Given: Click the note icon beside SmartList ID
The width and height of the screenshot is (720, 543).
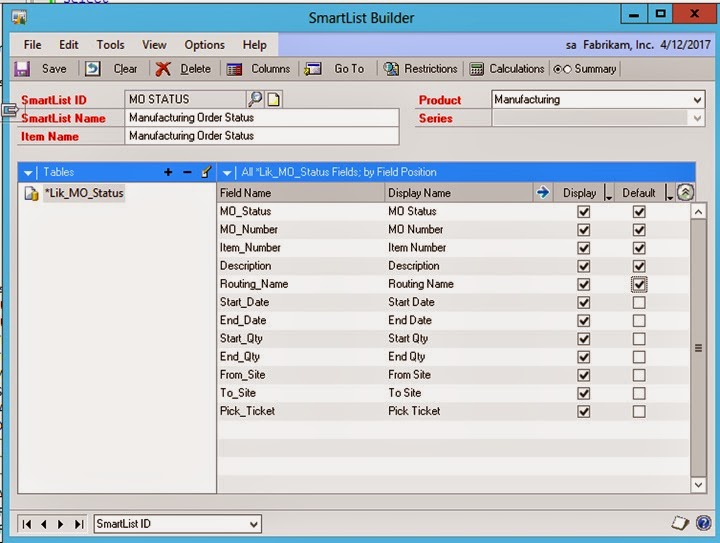Looking at the screenshot, I should click(x=274, y=99).
